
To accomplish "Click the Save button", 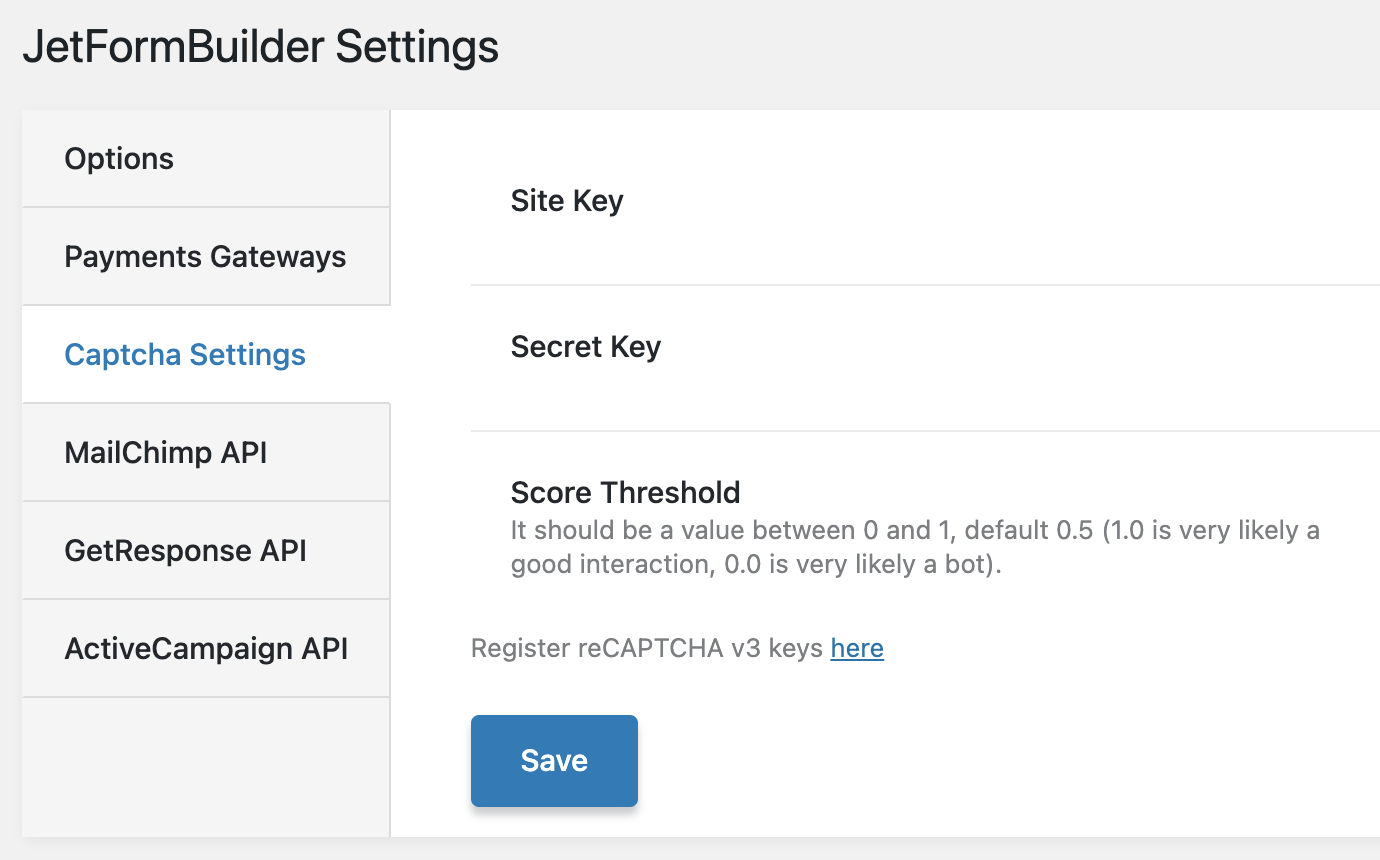I will pyautogui.click(x=554, y=760).
